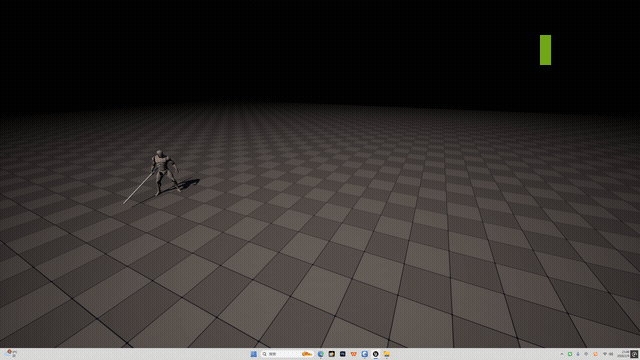Viewport: 640px width, 360px height.
Task: Click the green rectangular bar in the sky
Action: pyautogui.click(x=545, y=50)
